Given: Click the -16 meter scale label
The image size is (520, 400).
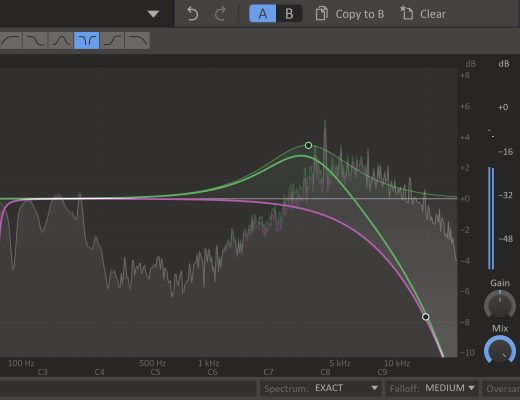Looking at the screenshot, I should pyautogui.click(x=505, y=152).
